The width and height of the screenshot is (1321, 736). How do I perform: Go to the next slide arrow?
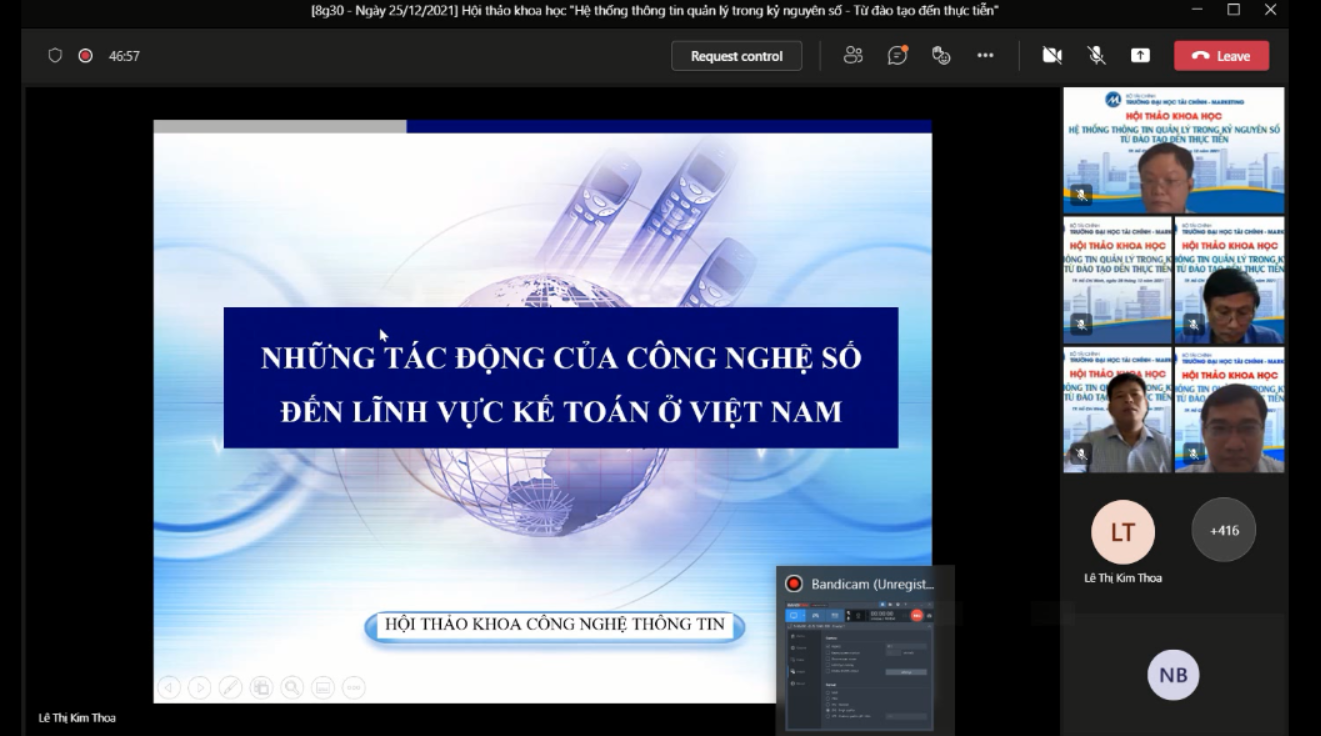click(200, 687)
